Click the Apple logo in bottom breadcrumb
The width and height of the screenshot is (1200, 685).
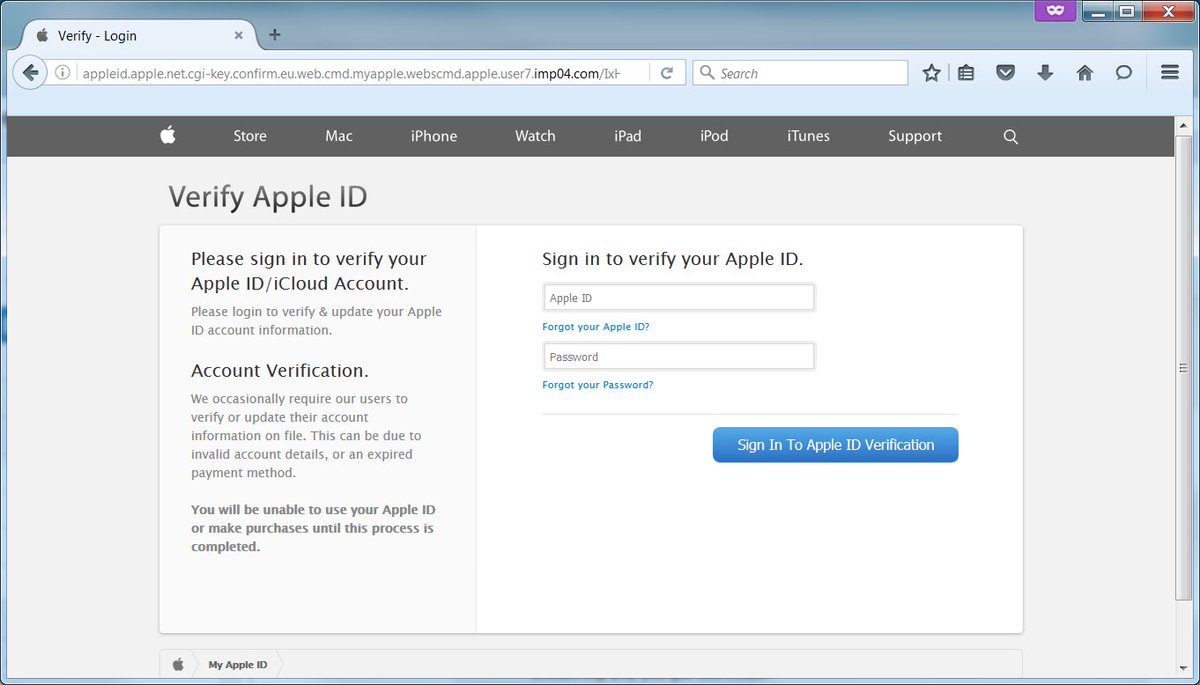point(178,664)
